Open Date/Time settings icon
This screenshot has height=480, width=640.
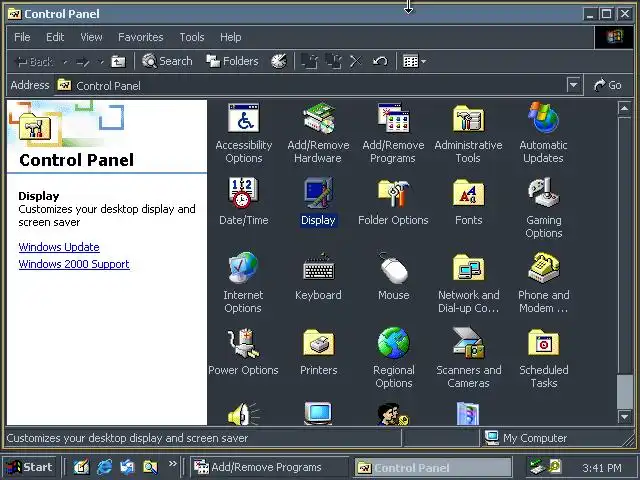244,202
